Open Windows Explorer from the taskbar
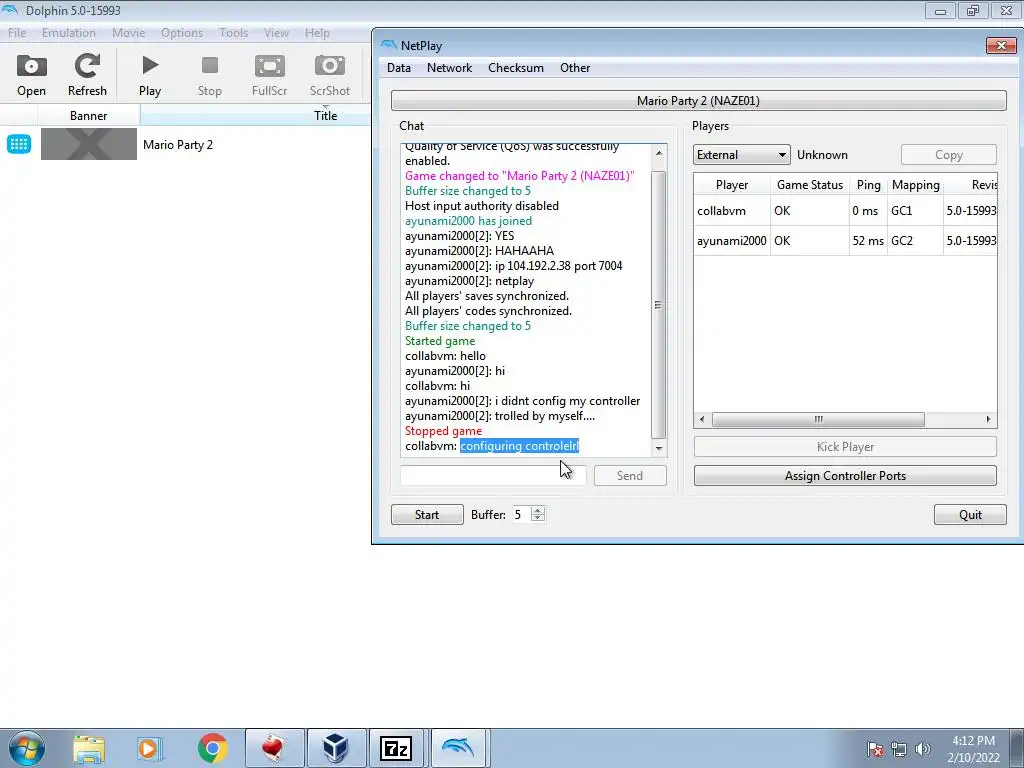The width and height of the screenshot is (1024, 768). (x=89, y=748)
